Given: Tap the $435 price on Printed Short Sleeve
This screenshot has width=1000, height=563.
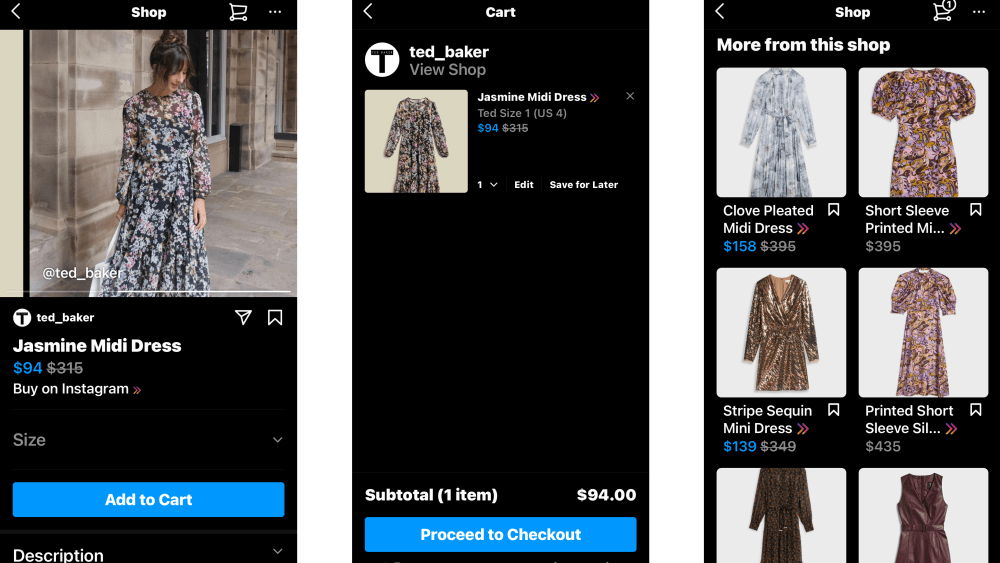Looking at the screenshot, I should pyautogui.click(x=883, y=446).
